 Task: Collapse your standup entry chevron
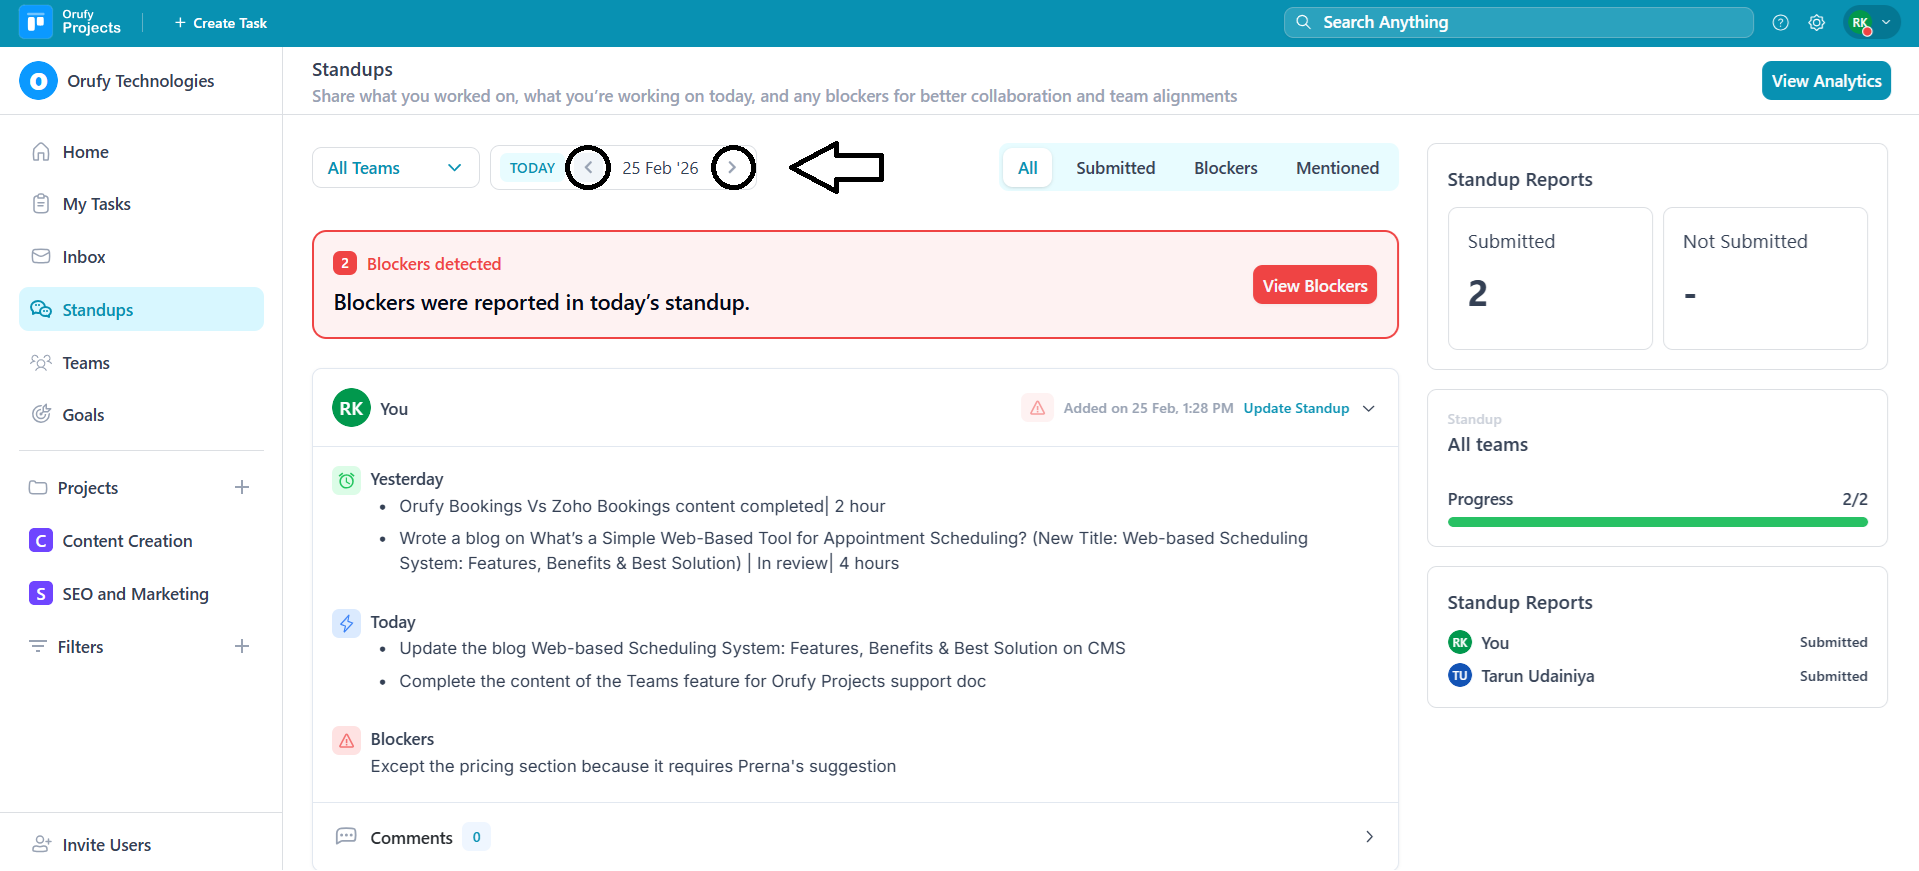pyautogui.click(x=1369, y=408)
